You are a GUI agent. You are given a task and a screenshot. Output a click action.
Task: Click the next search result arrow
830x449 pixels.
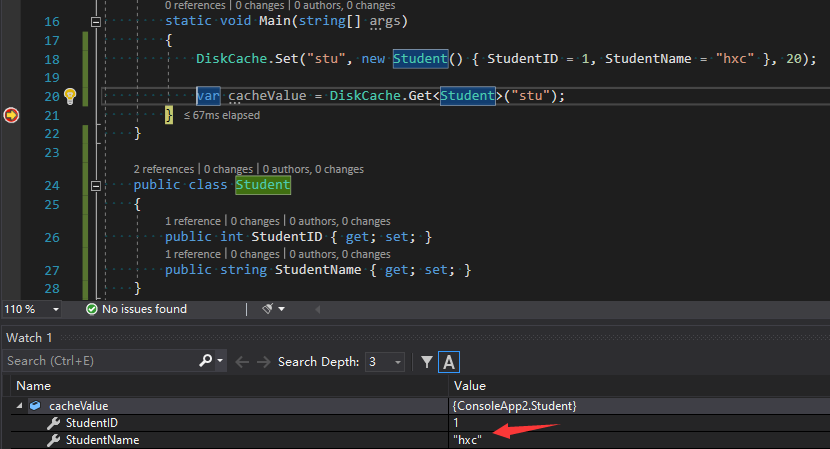click(264, 362)
